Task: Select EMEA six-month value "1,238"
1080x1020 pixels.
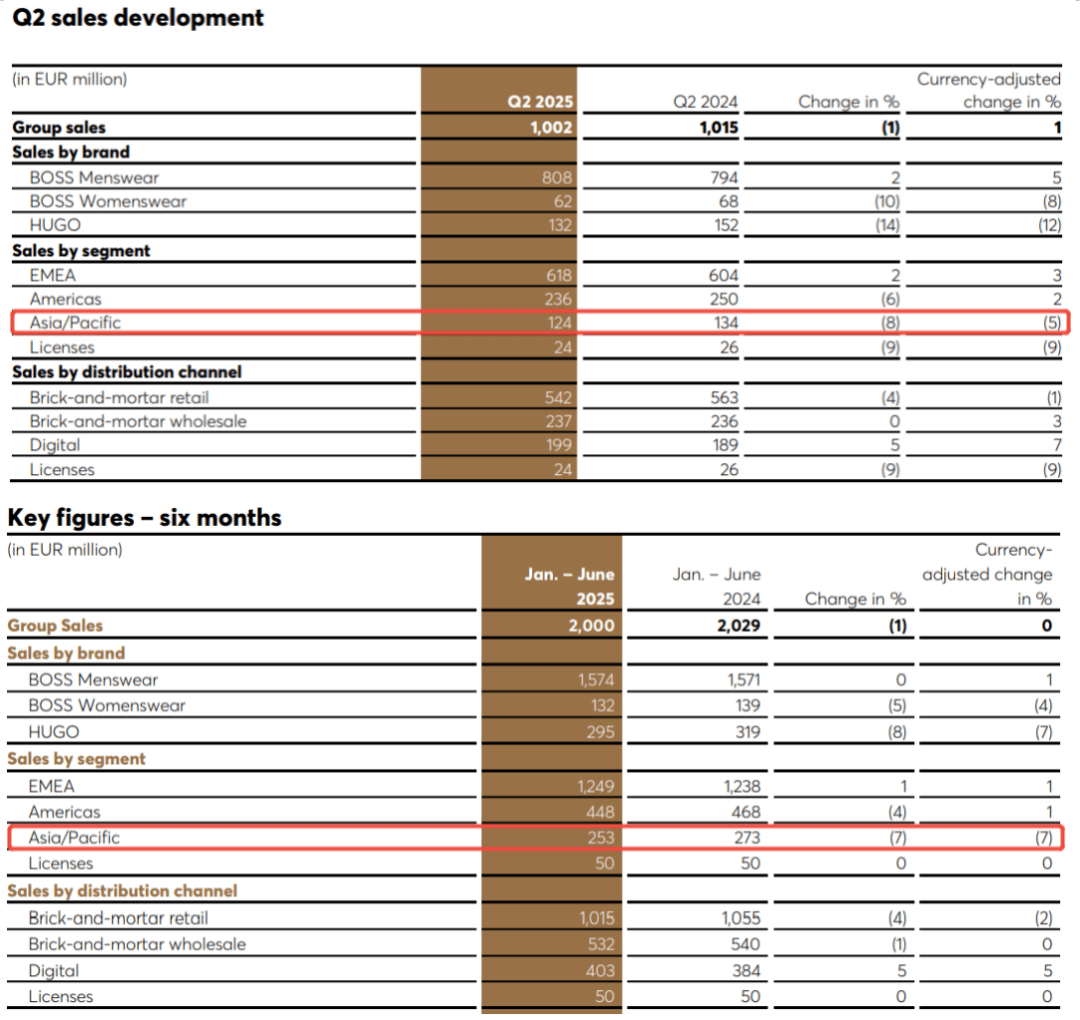Action: point(742,786)
